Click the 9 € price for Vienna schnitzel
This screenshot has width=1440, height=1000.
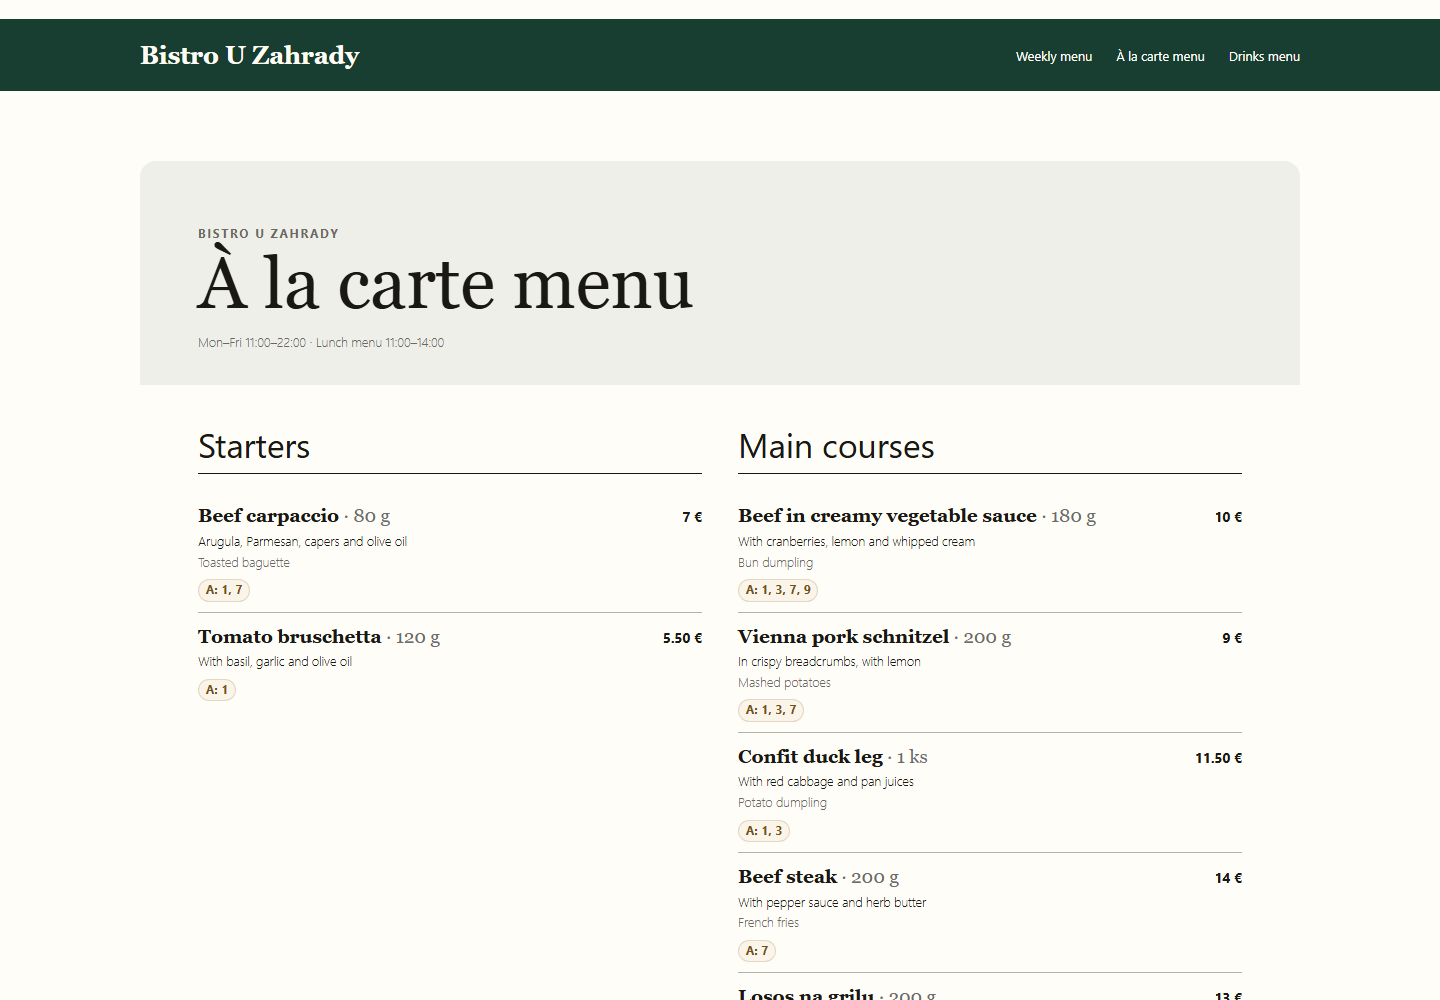pos(1232,638)
